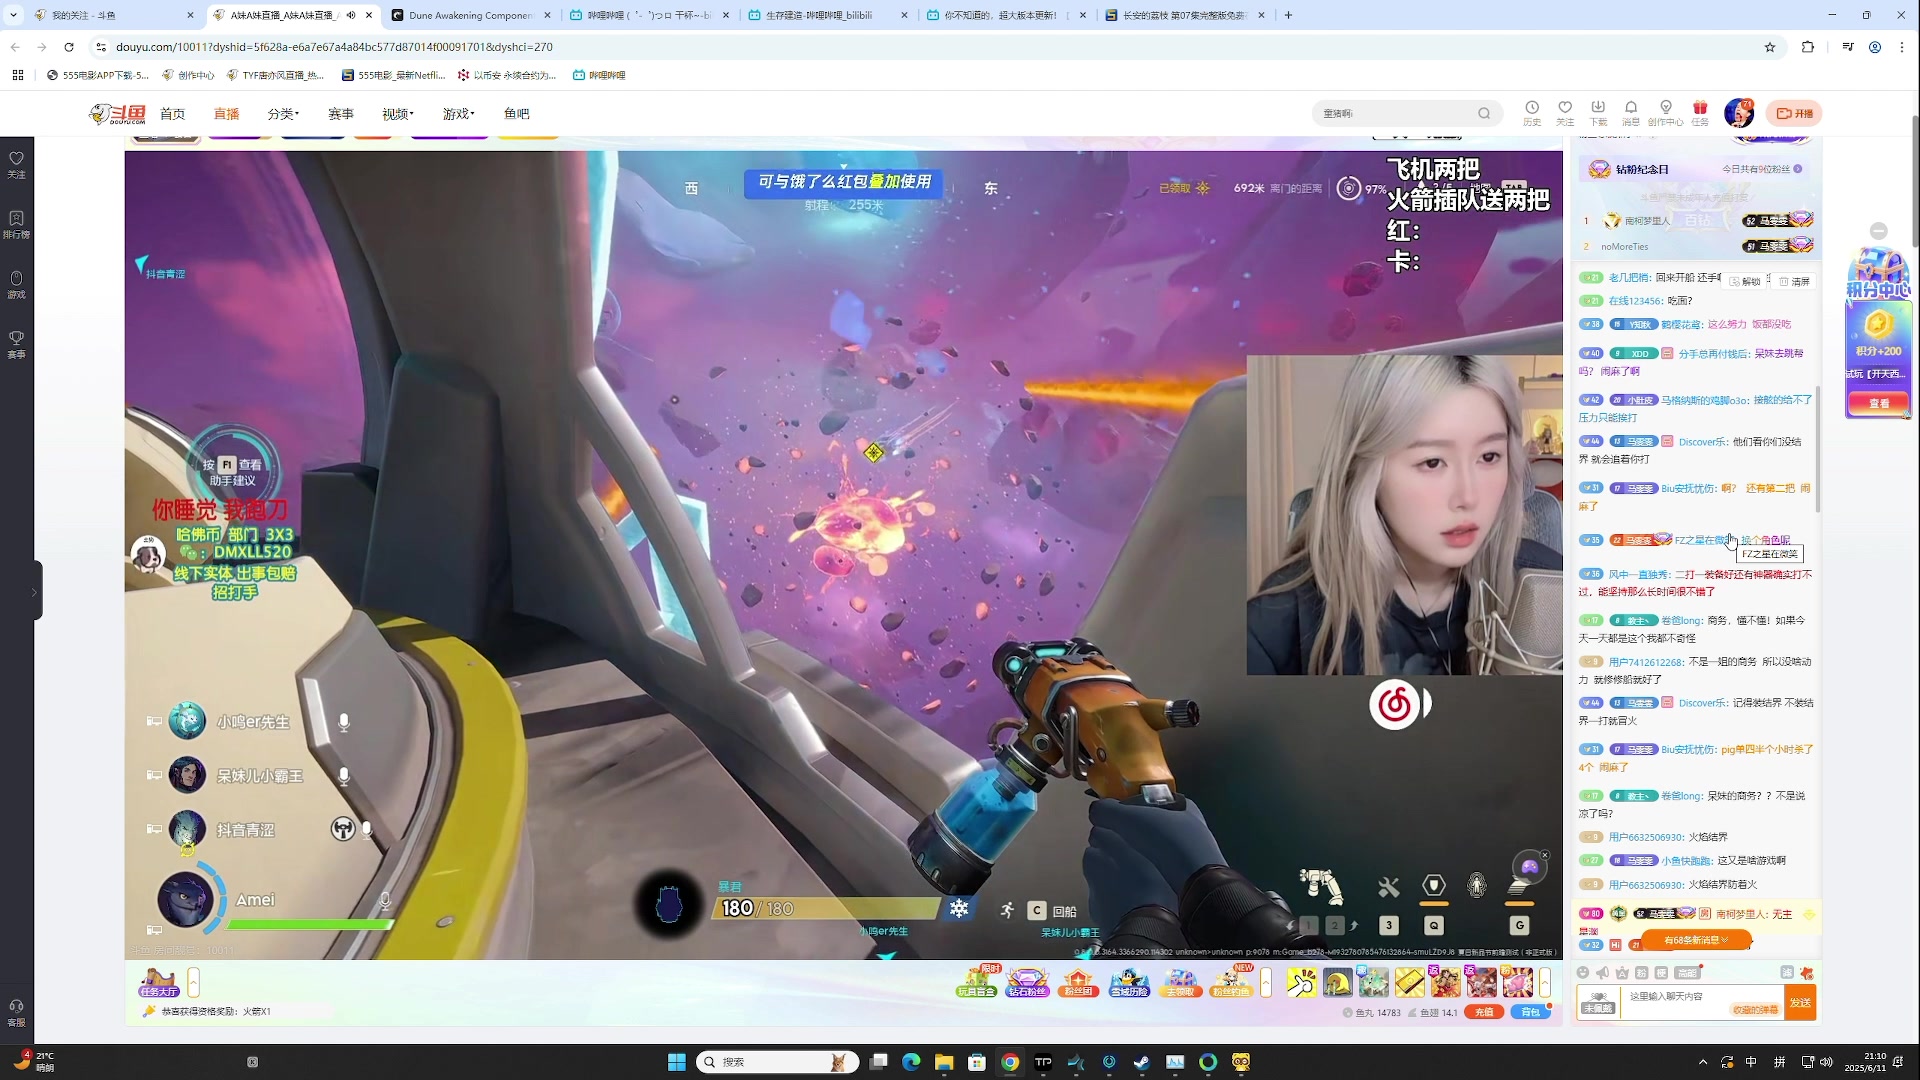The height and width of the screenshot is (1080, 1920).
Task: Open 玩具盲盒 activity icon
Action: coord(976,982)
